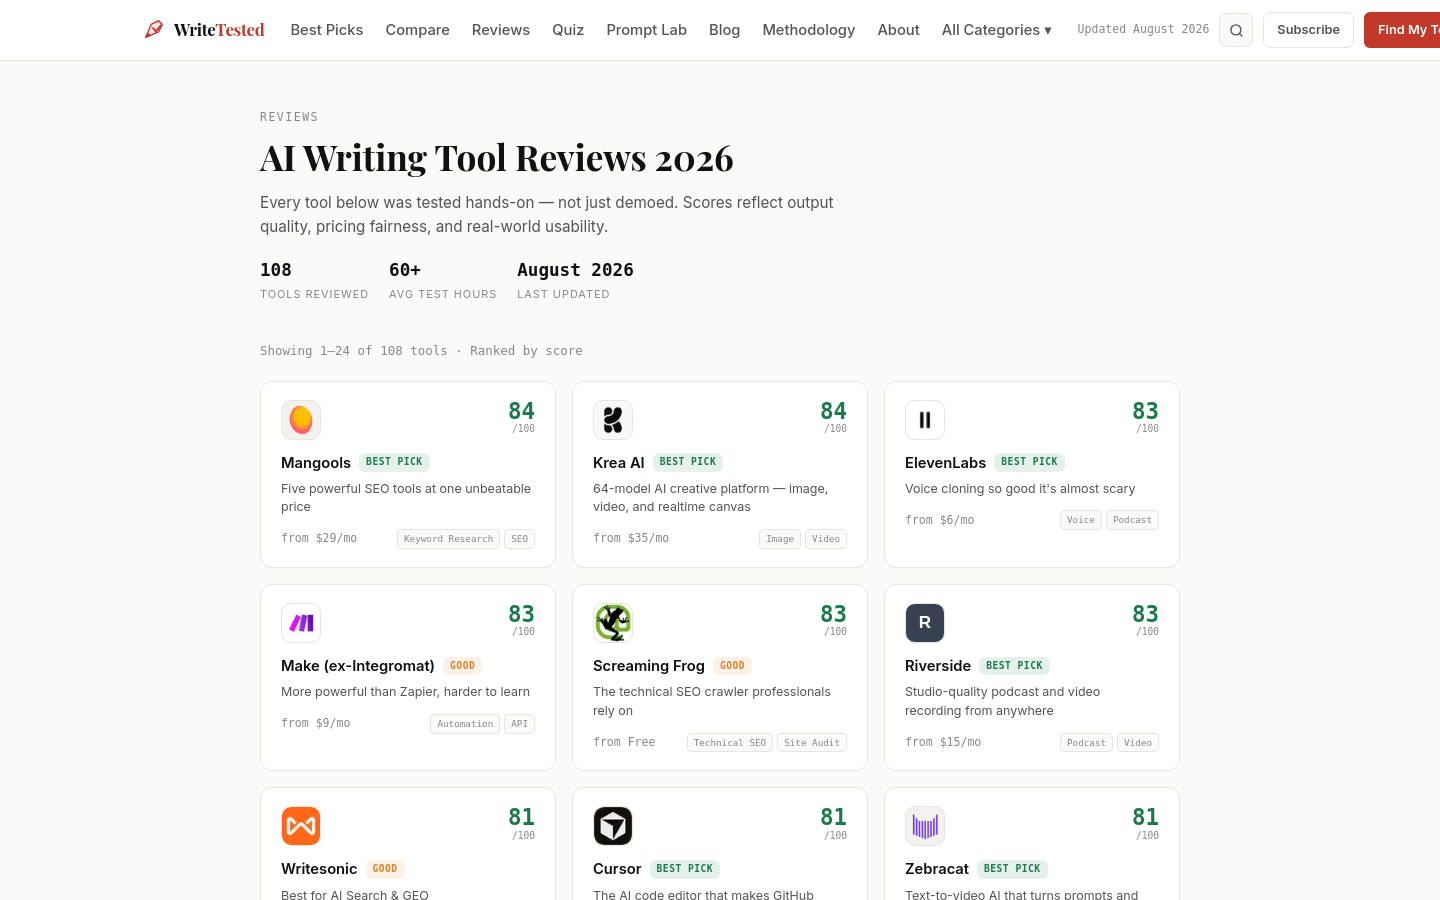This screenshot has width=1440, height=900.
Task: Open the Krea AI review title
Action: pyautogui.click(x=619, y=462)
